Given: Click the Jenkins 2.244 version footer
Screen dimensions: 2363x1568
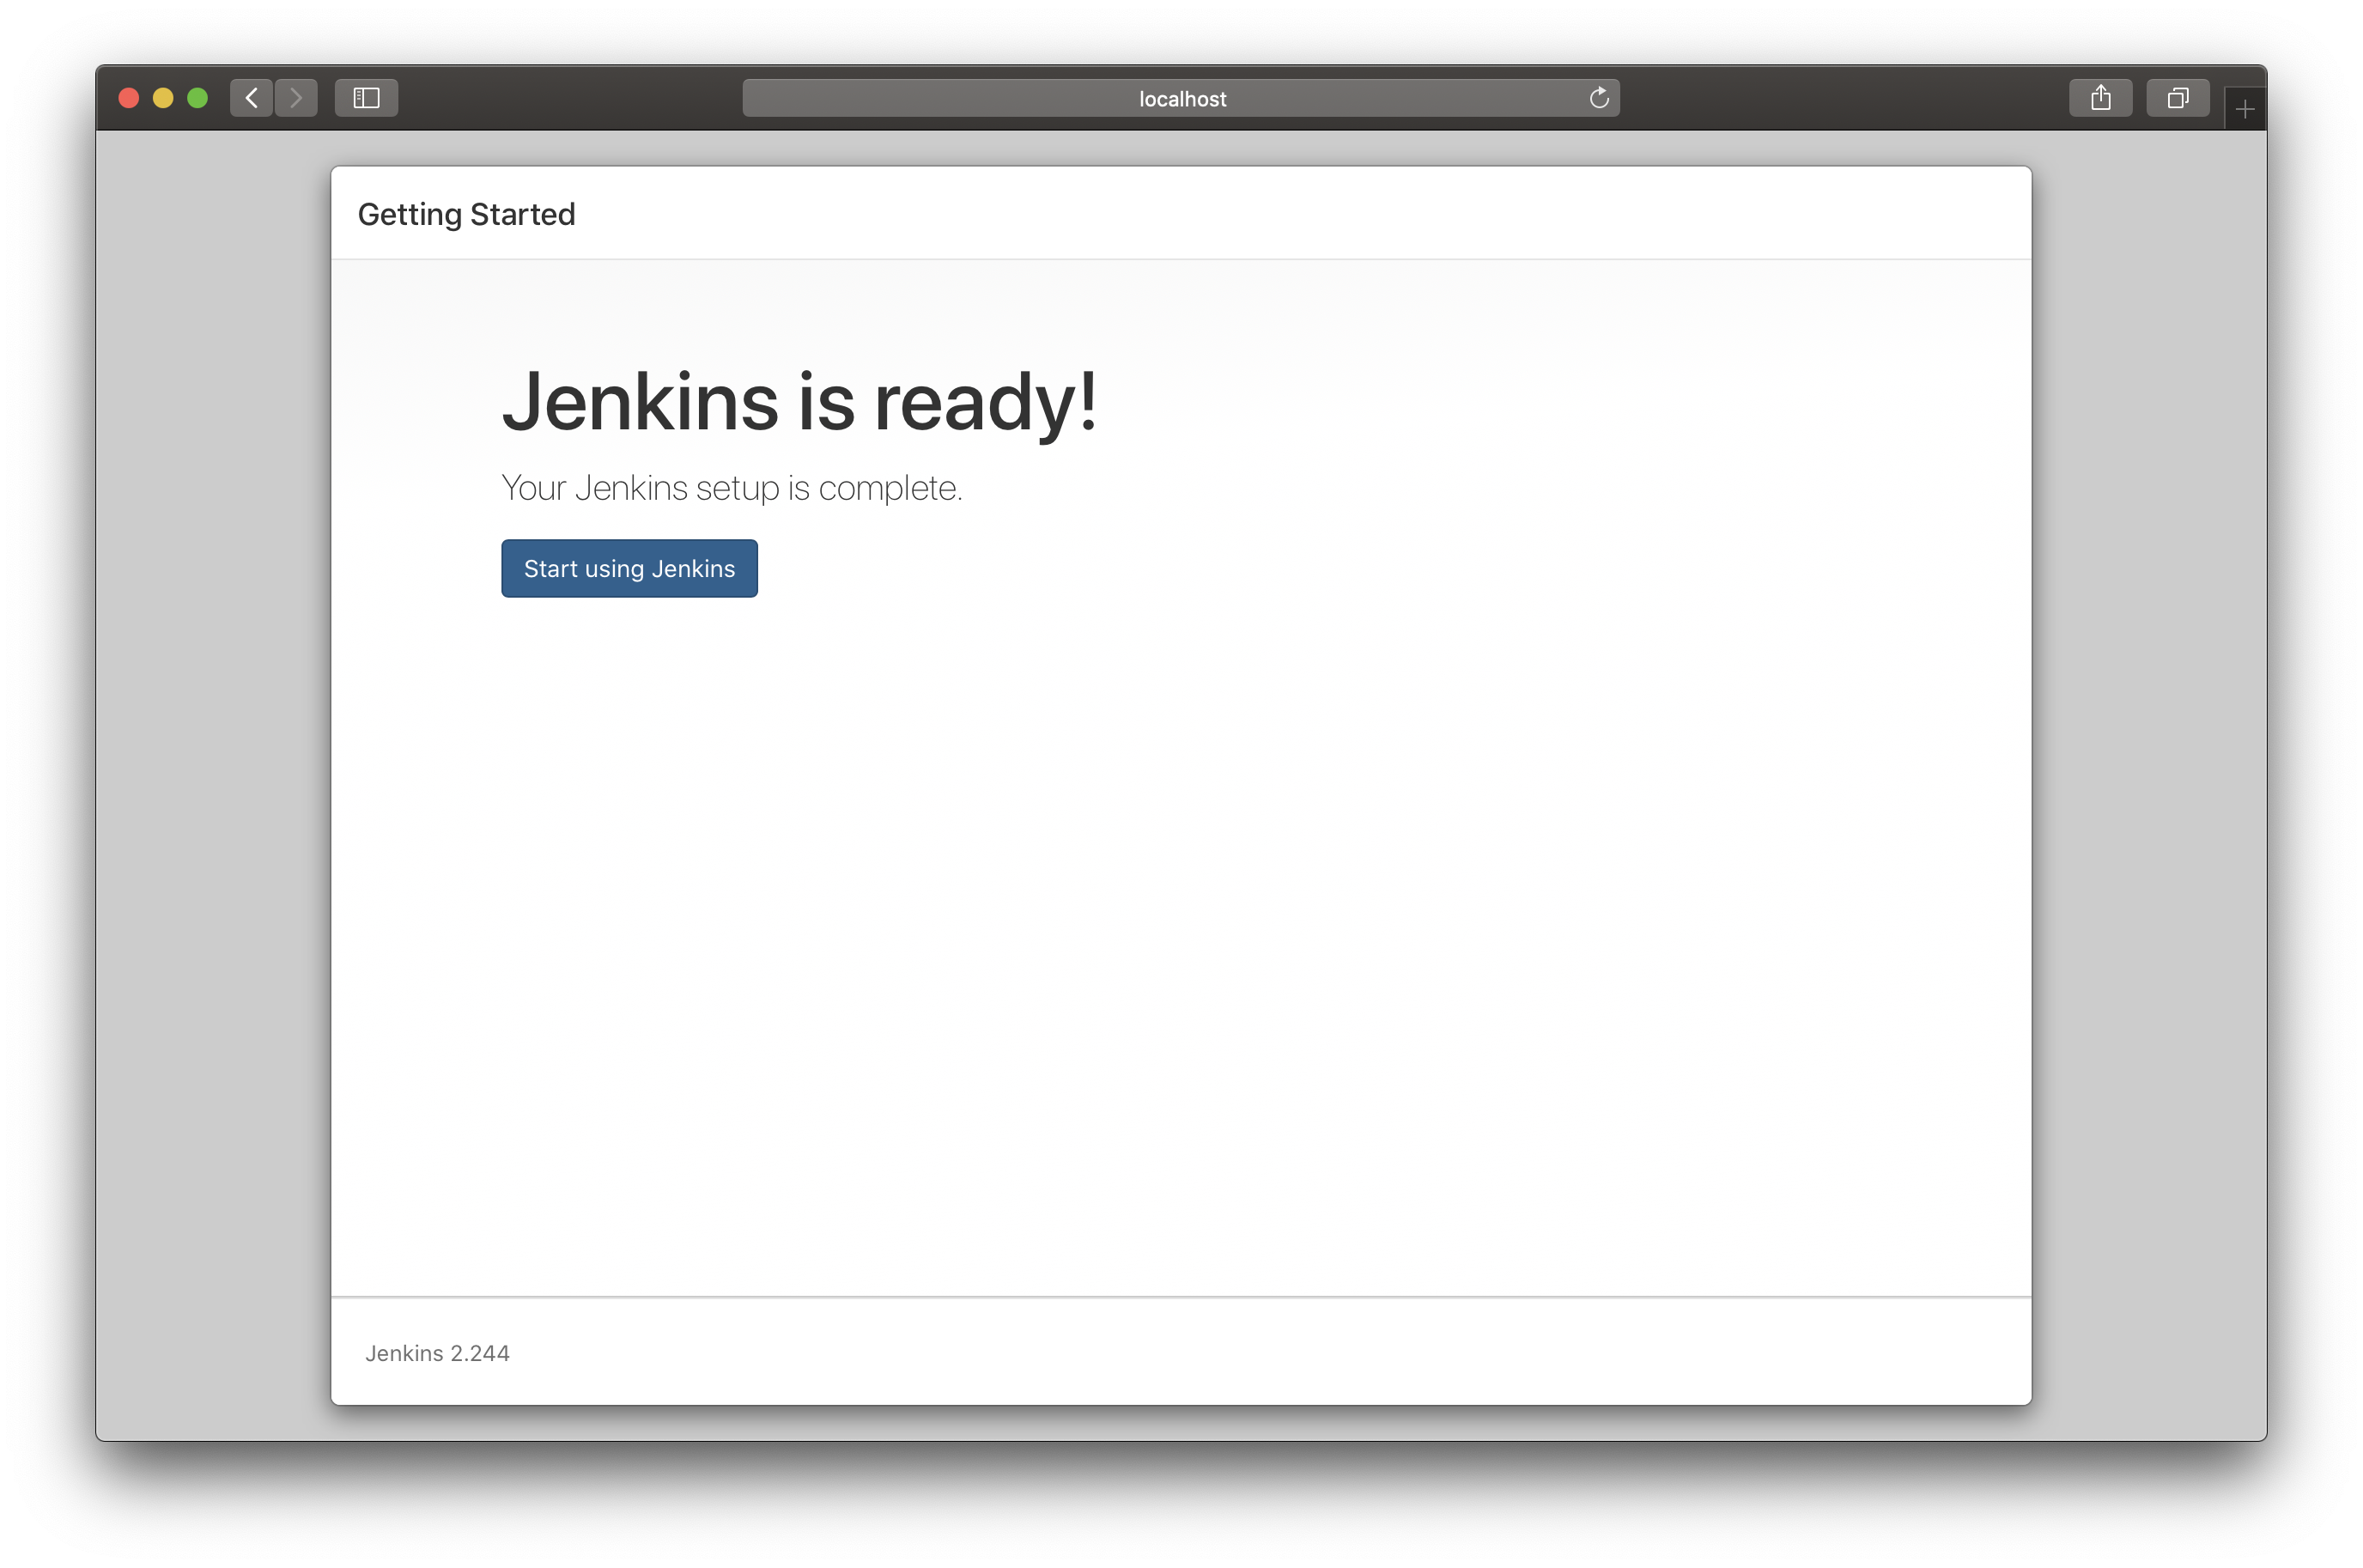Looking at the screenshot, I should [437, 1353].
